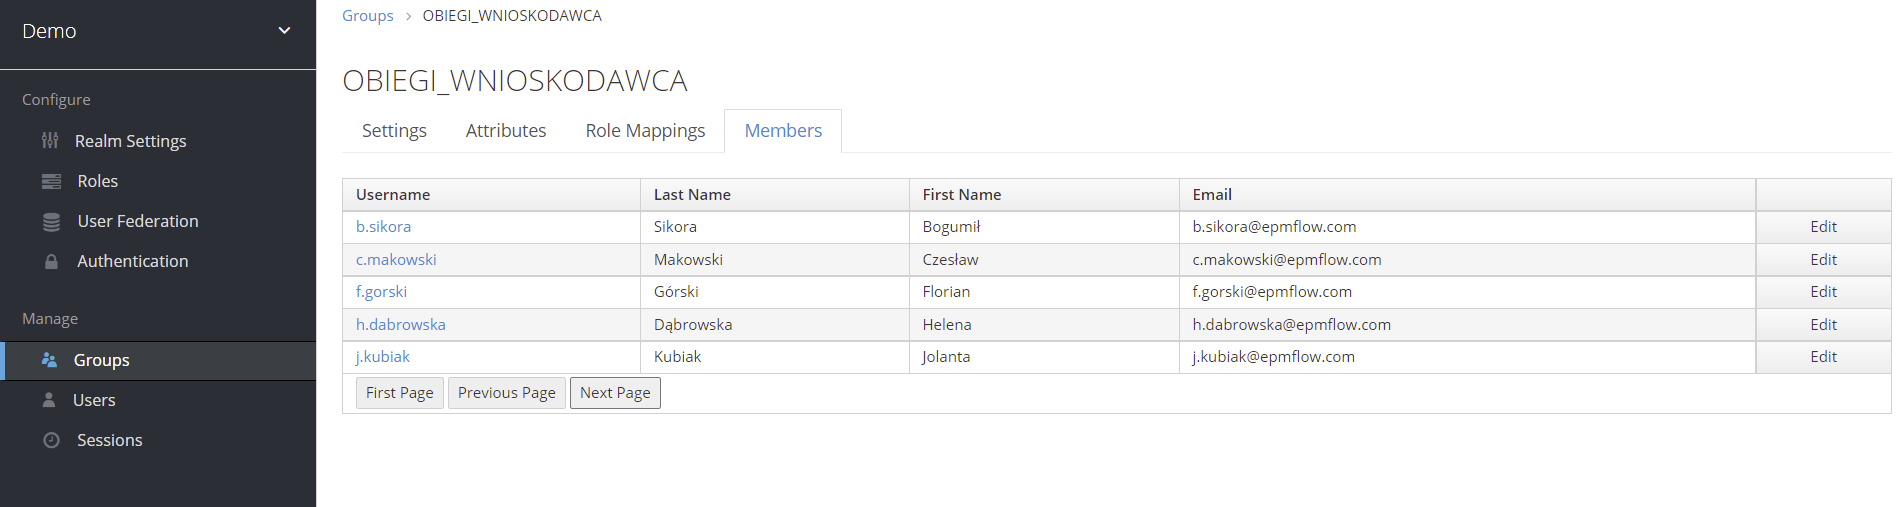This screenshot has height=507, width=1903.
Task: Edit the c.makowski member row
Action: (1823, 260)
